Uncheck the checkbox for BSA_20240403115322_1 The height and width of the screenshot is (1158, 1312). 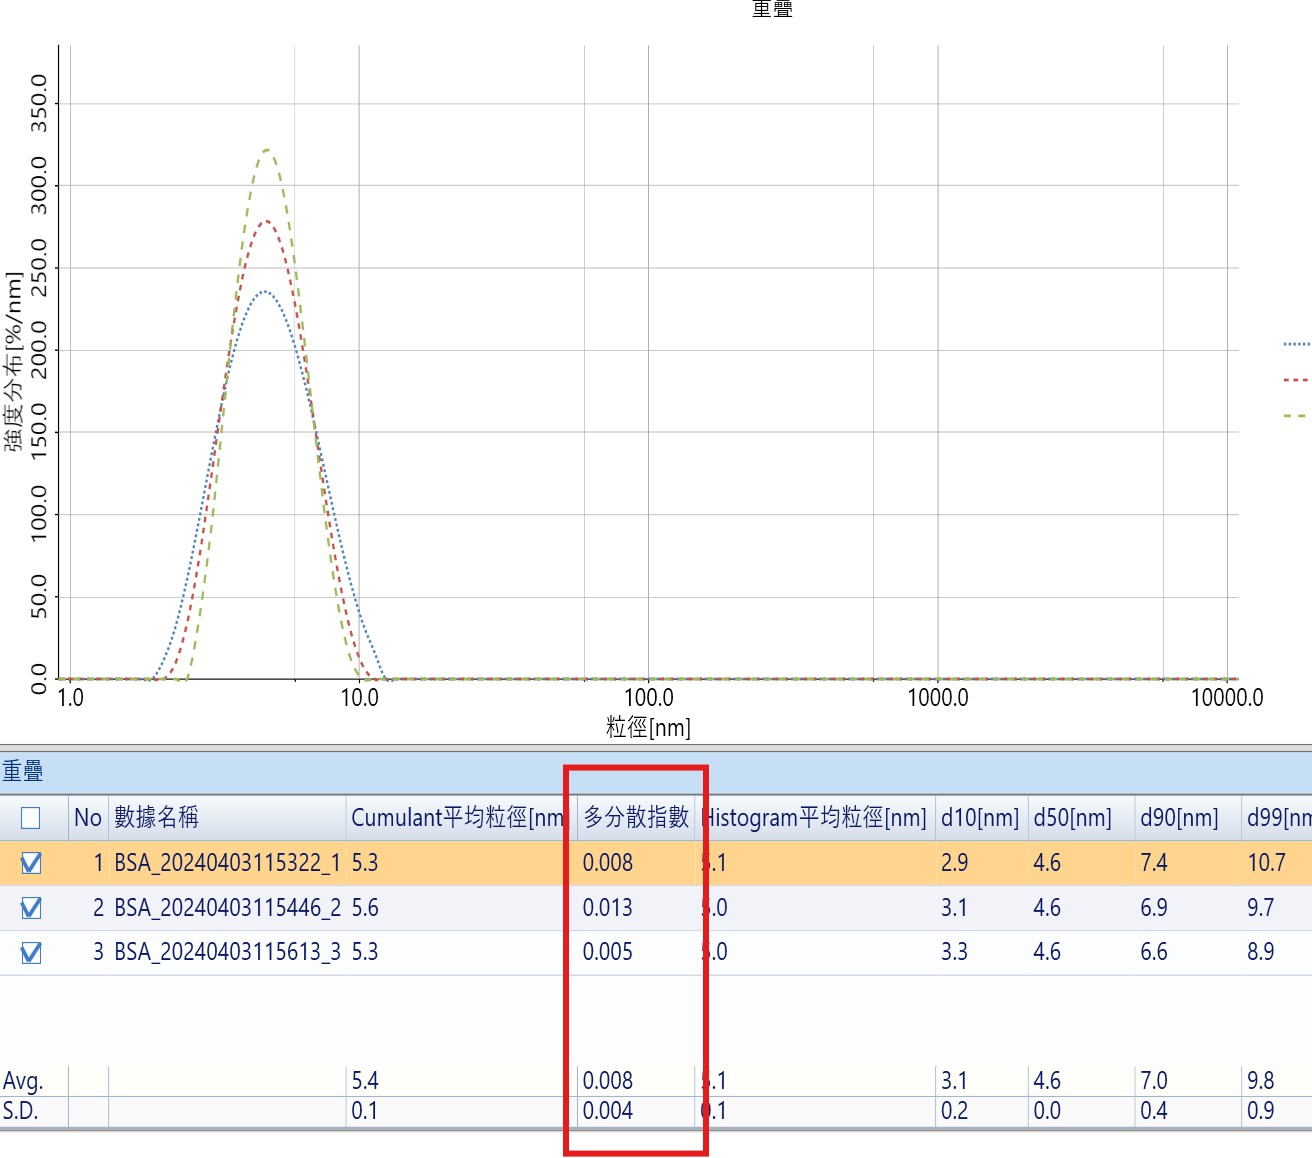(31, 863)
